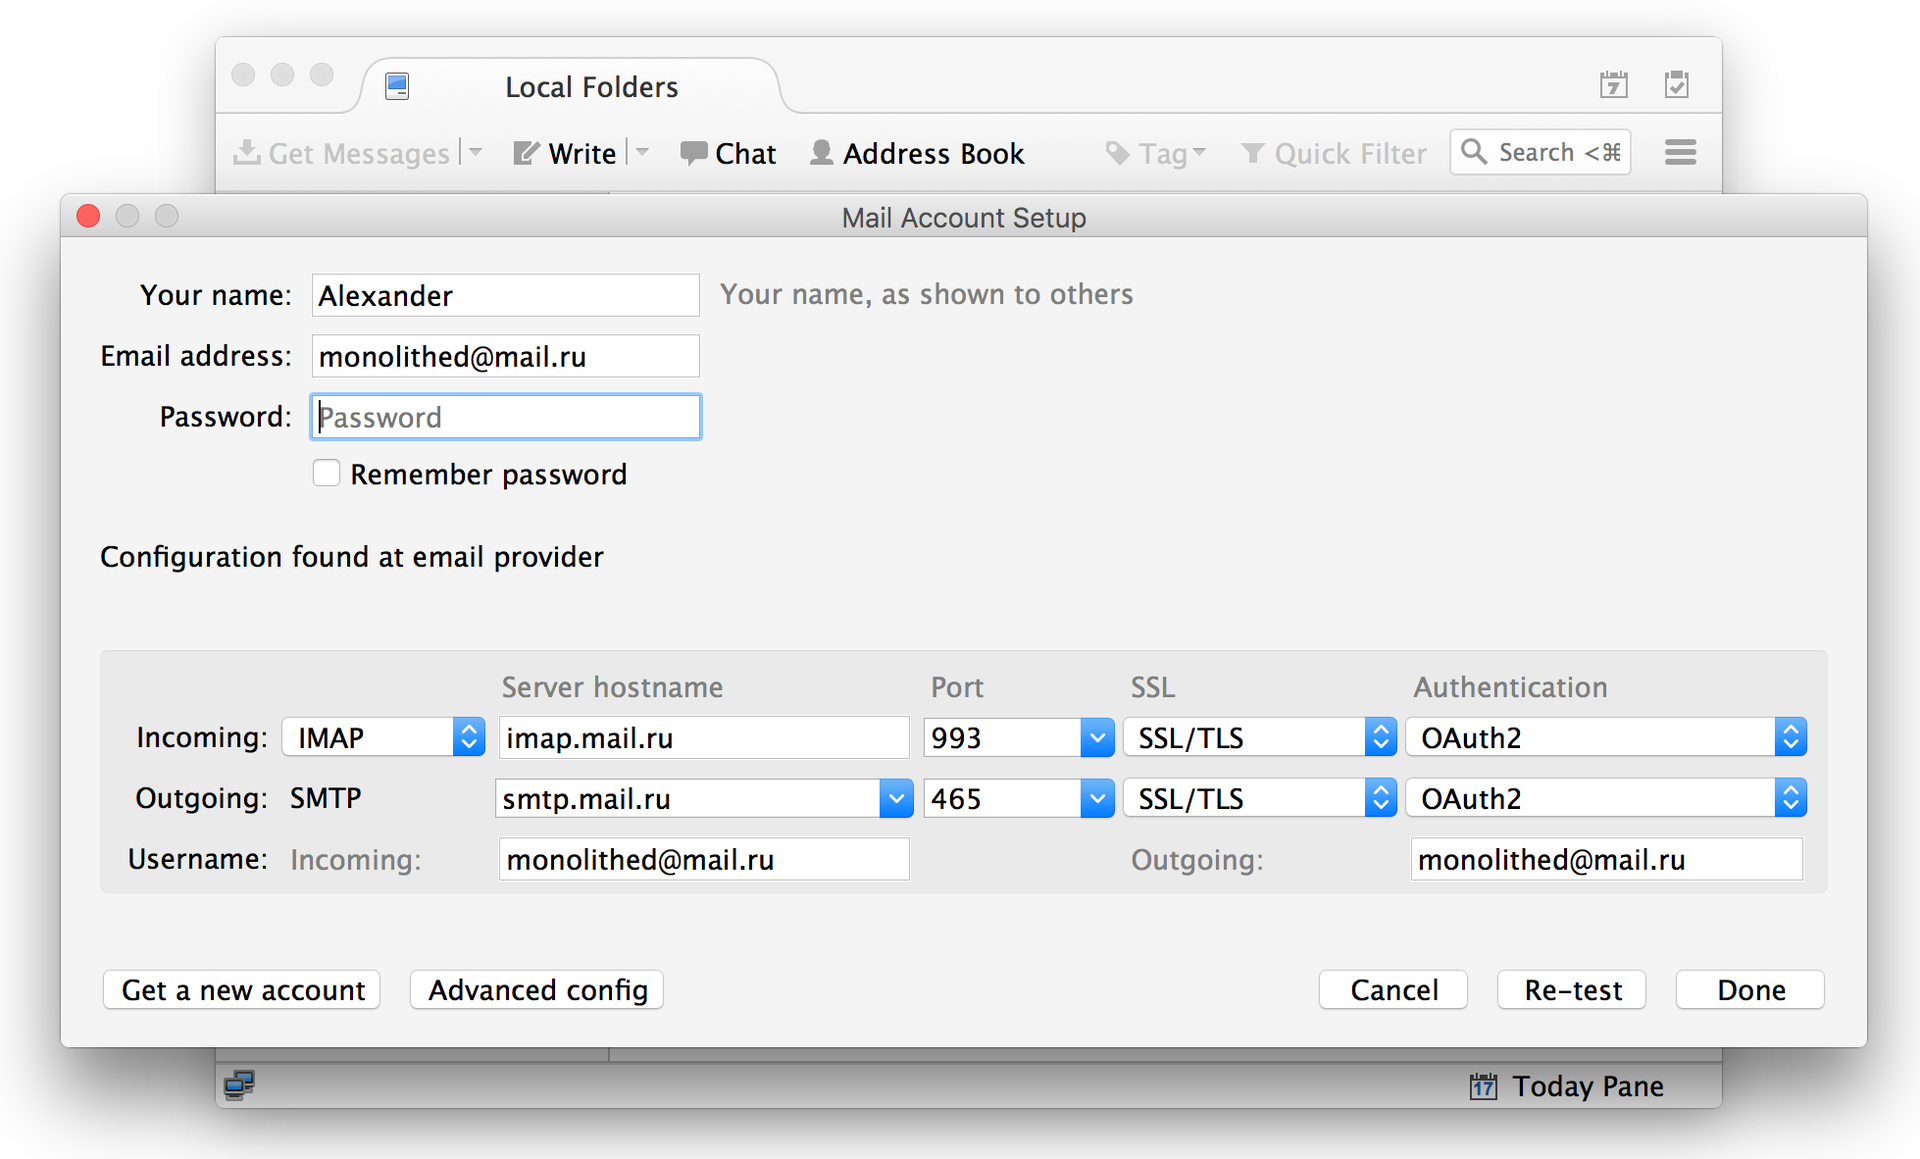Close the Mail Account Setup dialog
The image size is (1920, 1159).
click(88, 216)
